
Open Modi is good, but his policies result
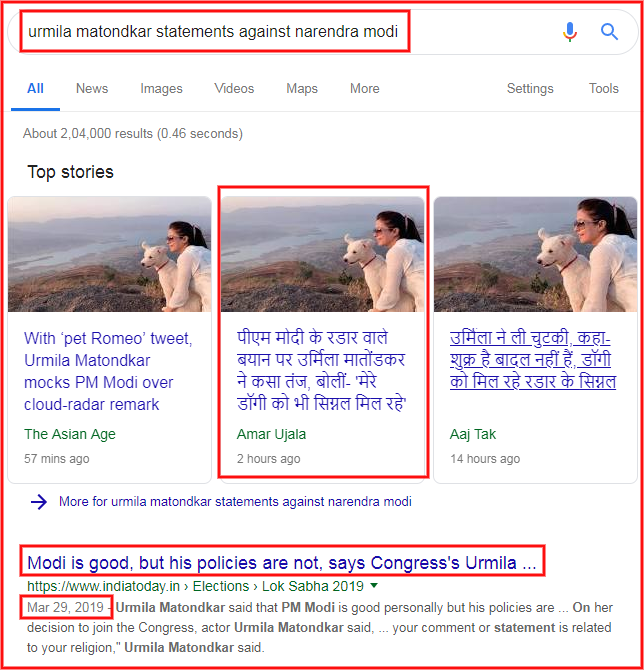point(282,563)
